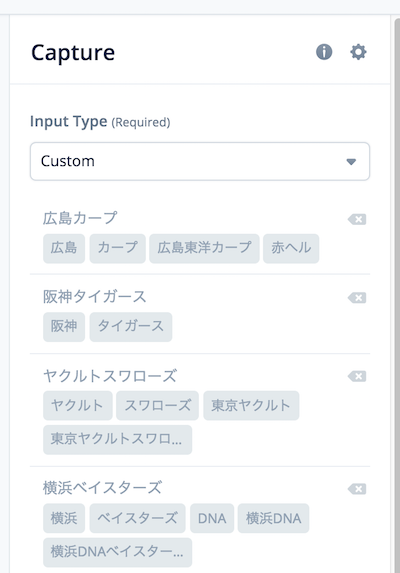Select the 横浜 synonym tag

click(64, 518)
